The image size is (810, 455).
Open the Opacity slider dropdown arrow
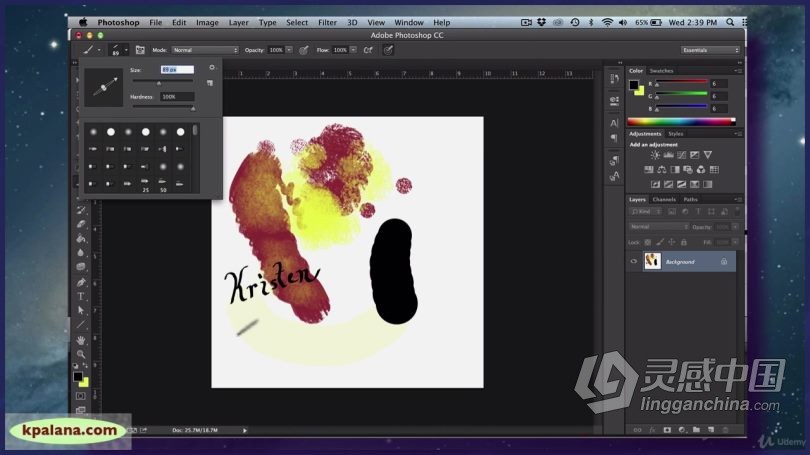tap(289, 50)
